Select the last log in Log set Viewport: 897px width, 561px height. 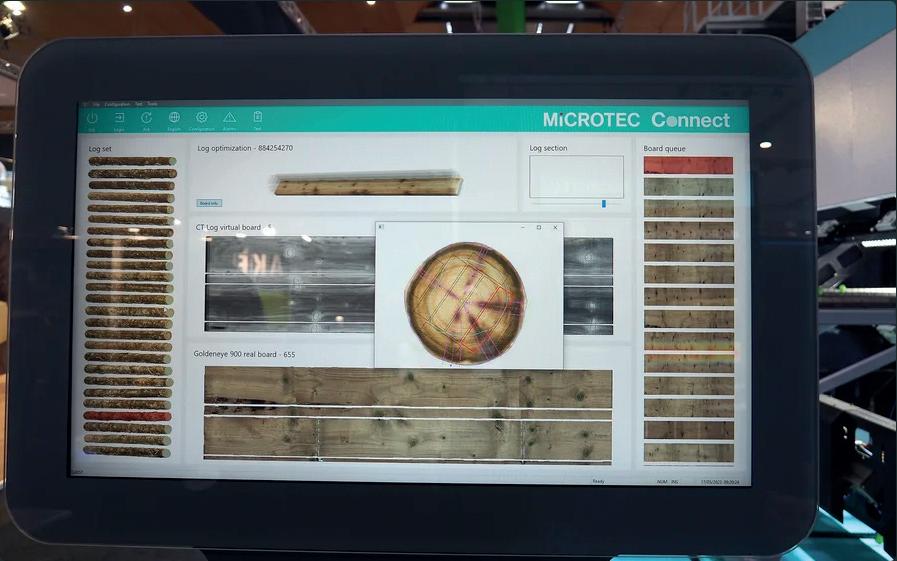pyautogui.click(x=127, y=452)
